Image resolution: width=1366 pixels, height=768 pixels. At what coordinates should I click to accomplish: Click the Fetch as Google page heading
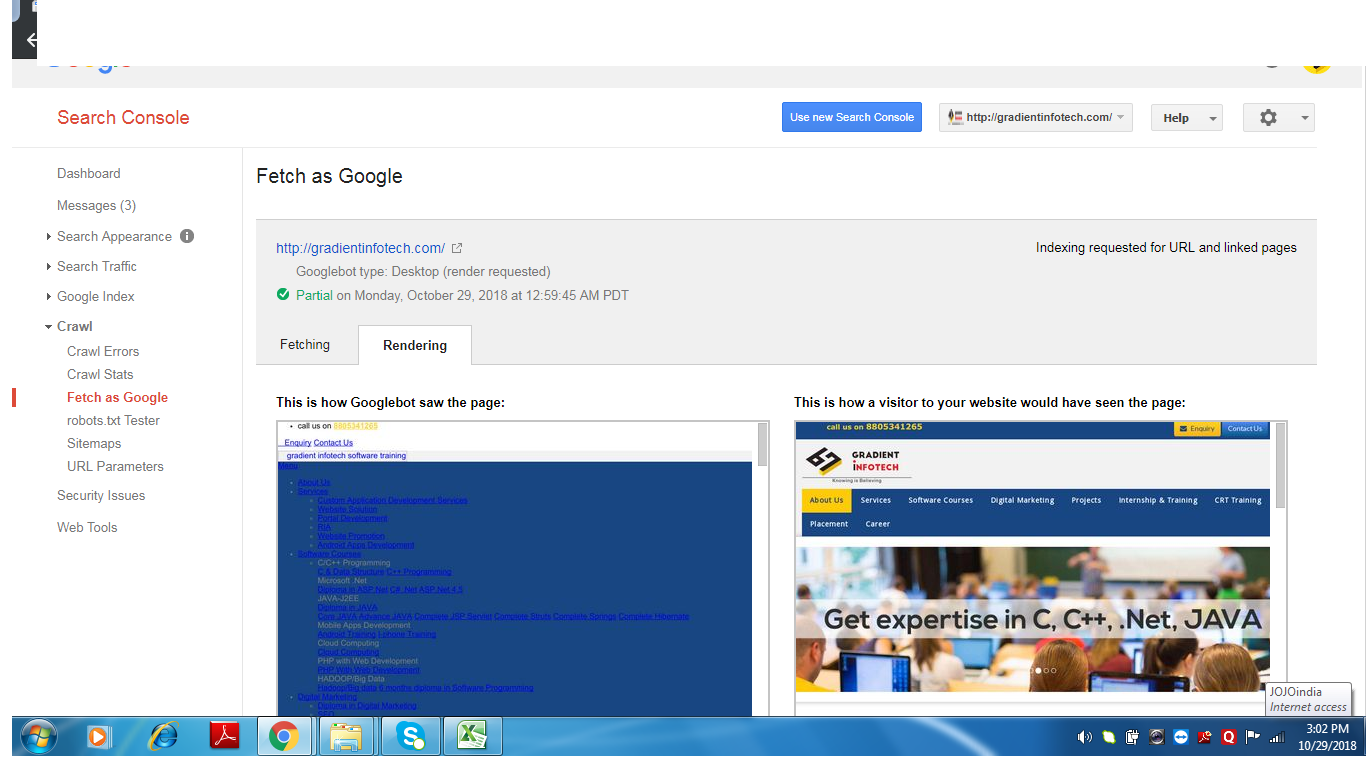tap(329, 176)
